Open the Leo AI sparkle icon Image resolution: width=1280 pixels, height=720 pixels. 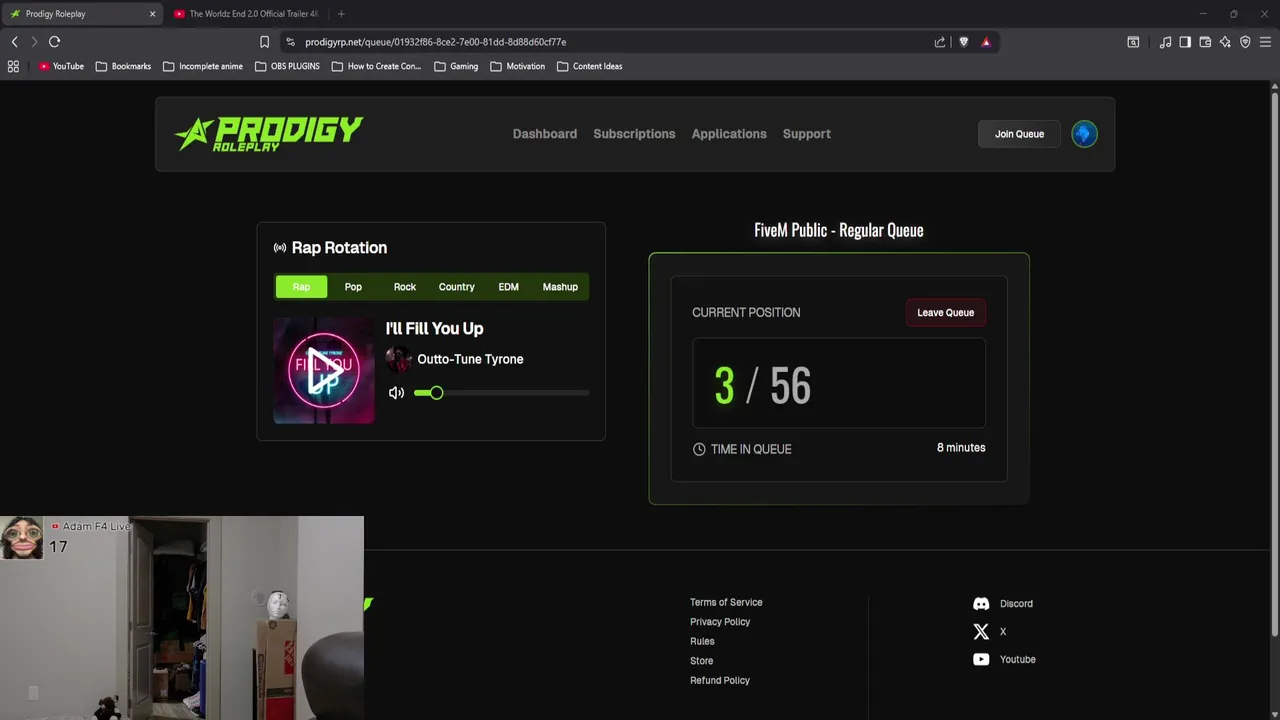[x=1225, y=42]
